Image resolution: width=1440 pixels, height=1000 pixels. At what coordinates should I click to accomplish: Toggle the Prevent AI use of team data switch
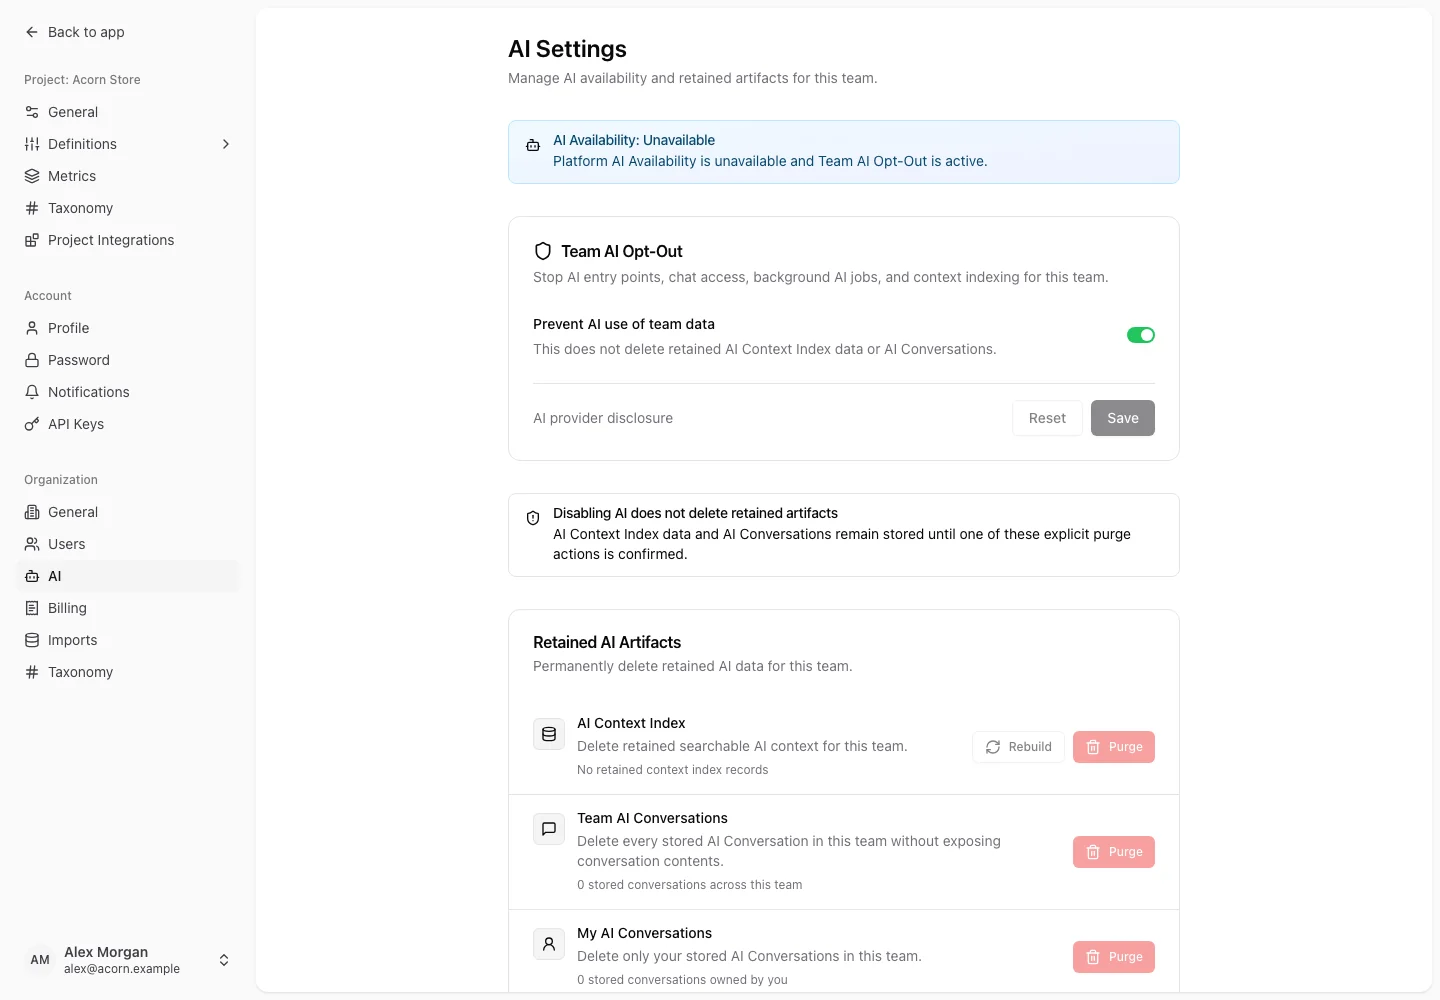click(1141, 335)
